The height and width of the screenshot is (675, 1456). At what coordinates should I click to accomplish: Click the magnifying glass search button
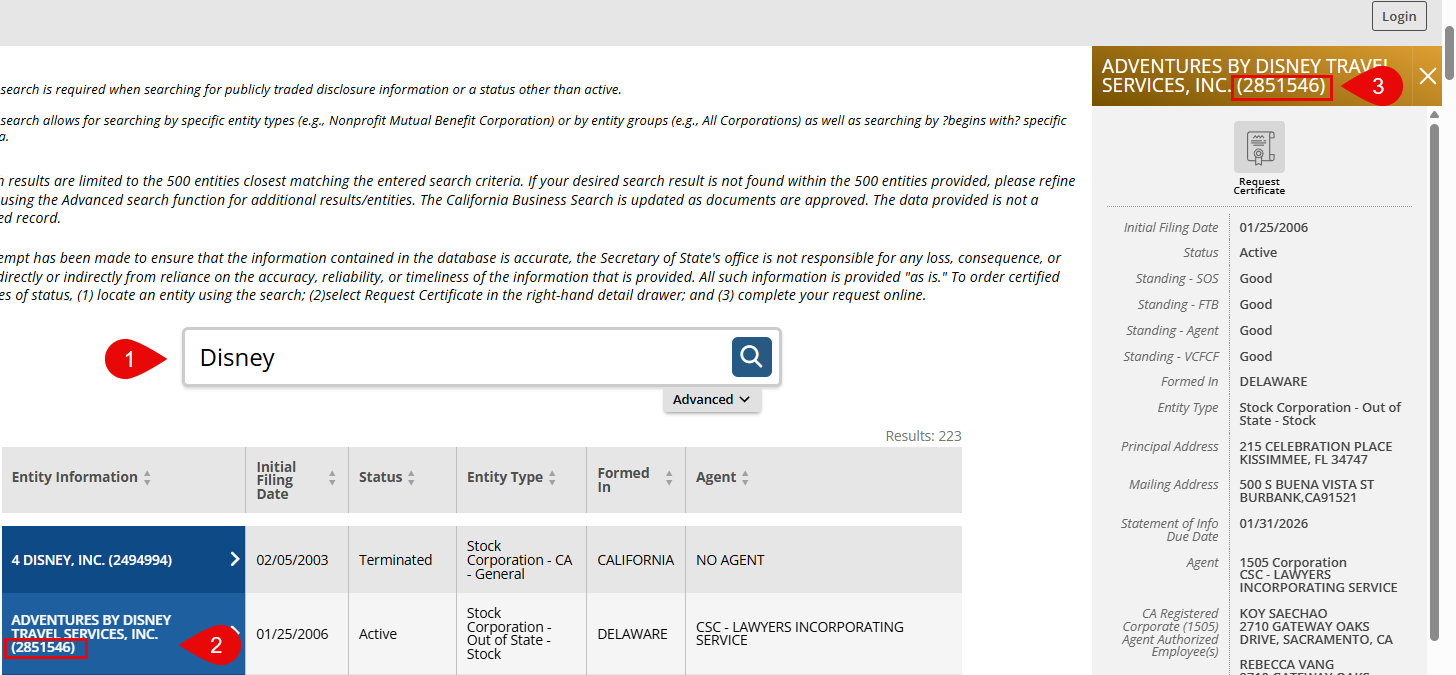click(x=752, y=357)
